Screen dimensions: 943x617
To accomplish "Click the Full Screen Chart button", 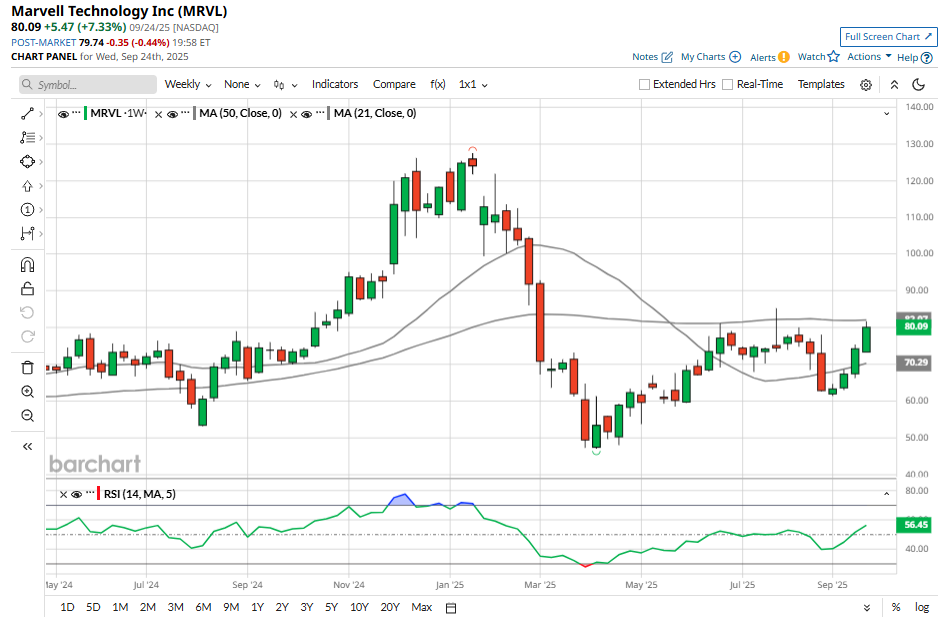I will [x=888, y=37].
